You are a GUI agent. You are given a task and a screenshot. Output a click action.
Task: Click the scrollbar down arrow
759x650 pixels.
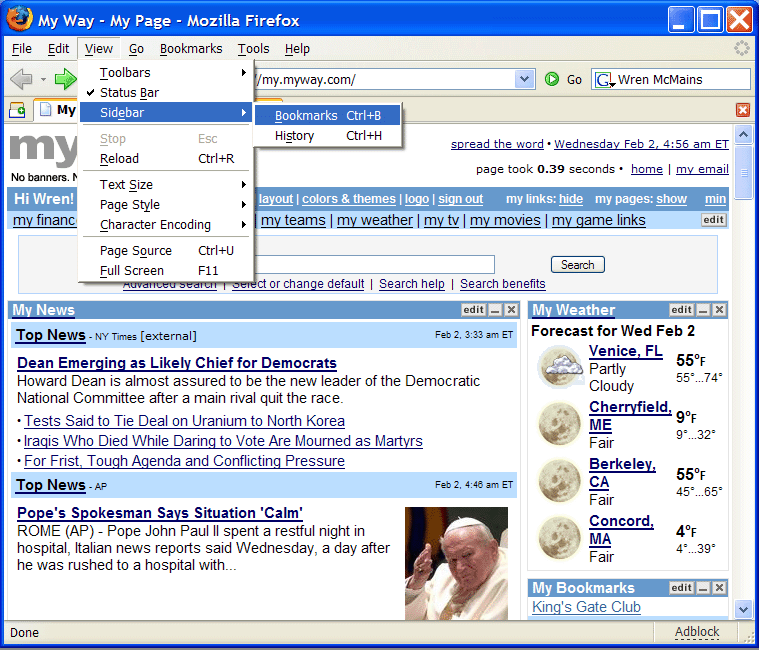coord(744,609)
